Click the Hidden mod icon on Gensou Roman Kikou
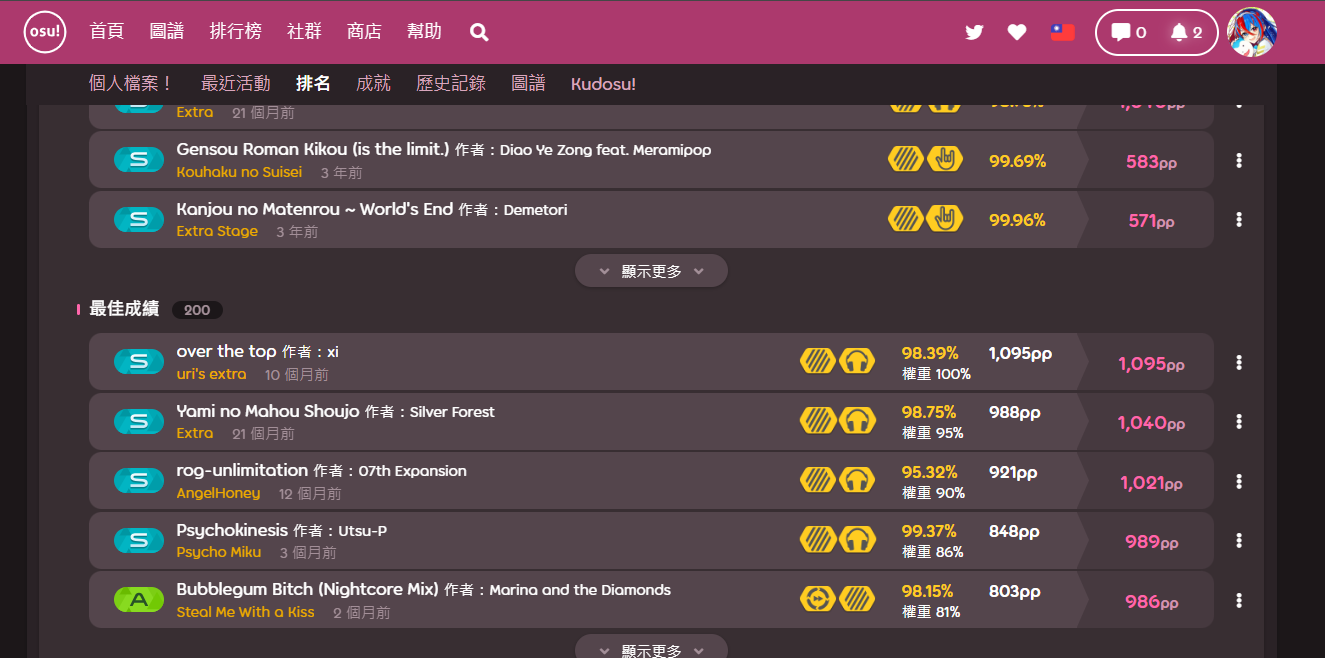Image resolution: width=1325 pixels, height=658 pixels. click(x=906, y=159)
